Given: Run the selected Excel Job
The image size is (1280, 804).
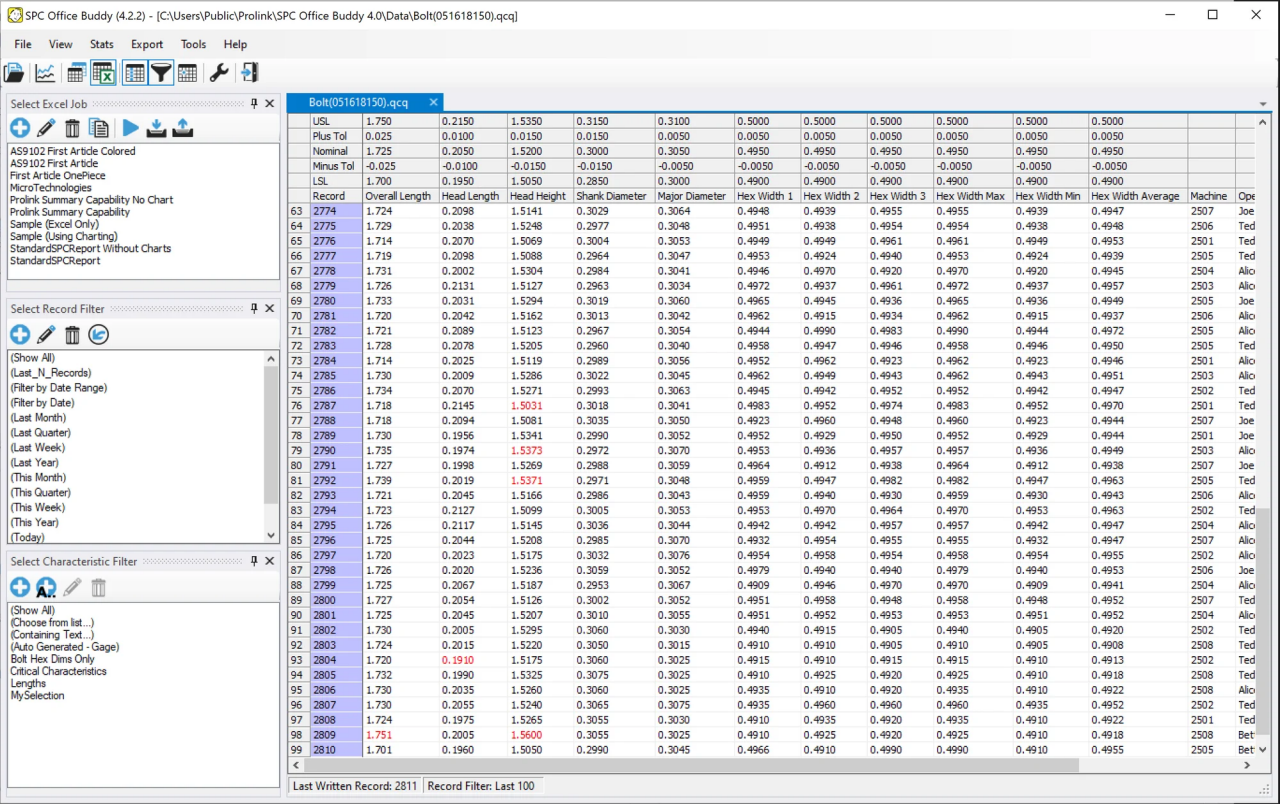Looking at the screenshot, I should [131, 127].
